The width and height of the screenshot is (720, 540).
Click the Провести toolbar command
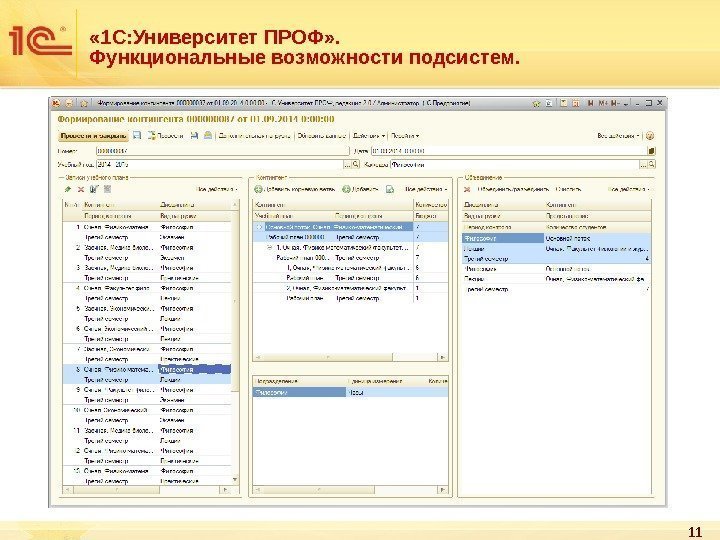165,136
